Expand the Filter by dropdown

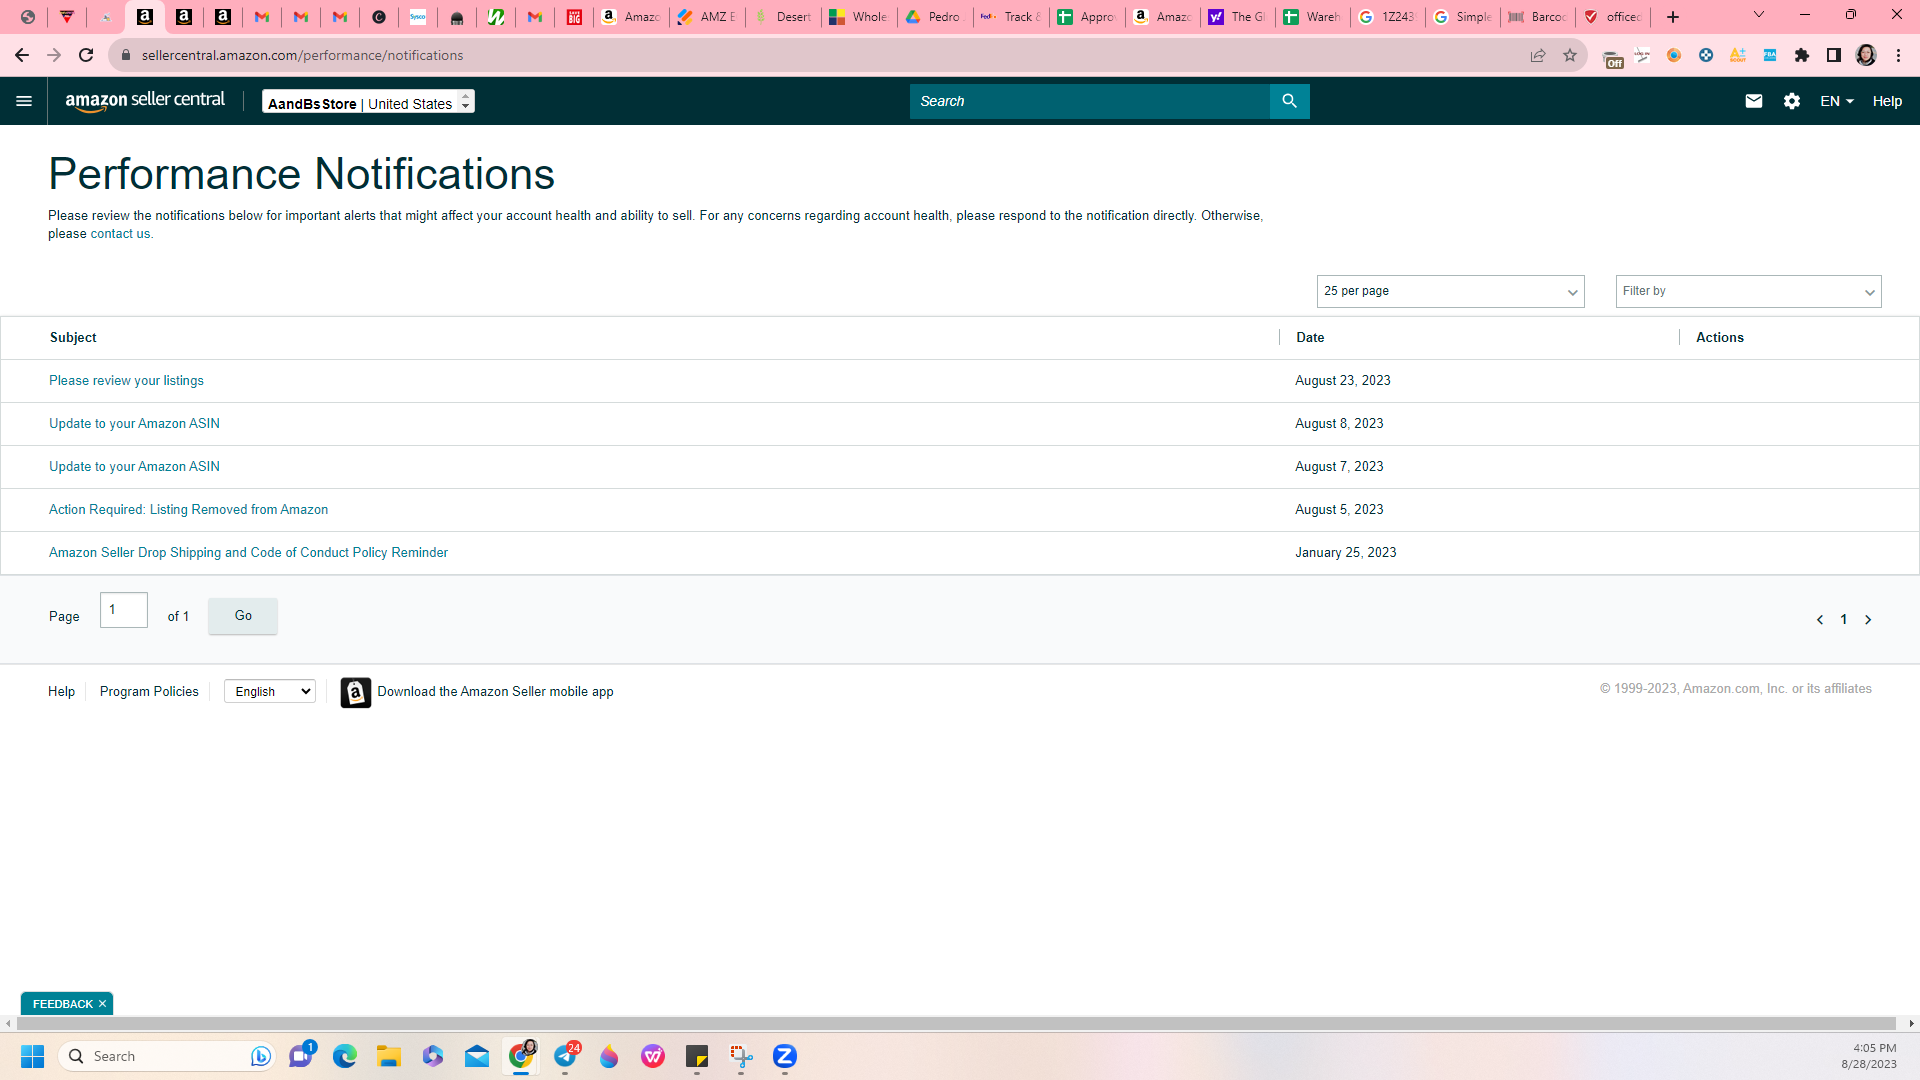coord(1748,291)
